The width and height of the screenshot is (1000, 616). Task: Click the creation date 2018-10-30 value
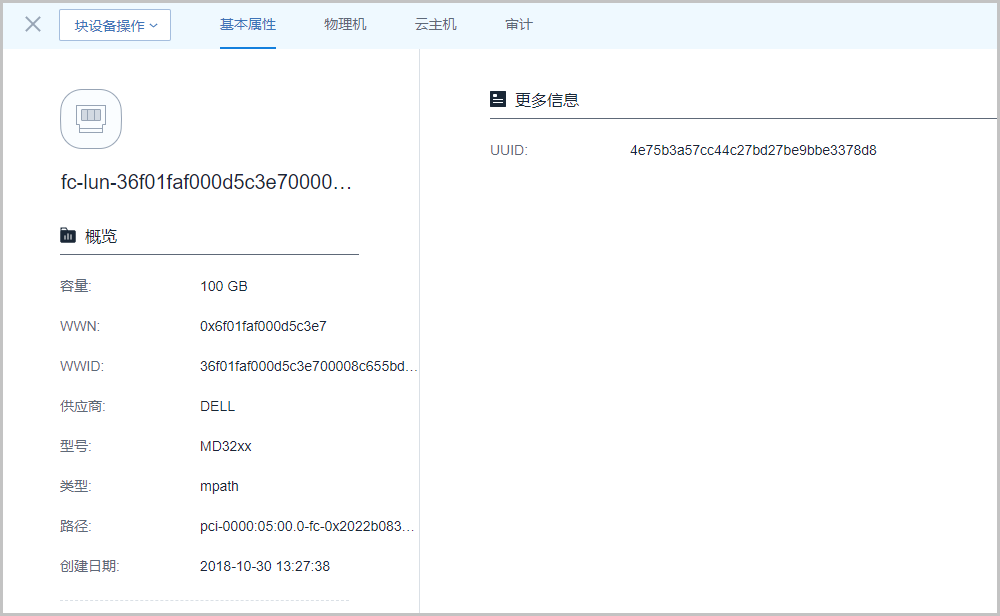265,566
